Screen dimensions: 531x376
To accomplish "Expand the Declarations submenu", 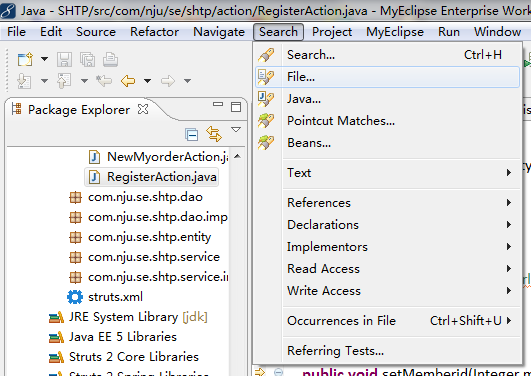I will [x=387, y=225].
